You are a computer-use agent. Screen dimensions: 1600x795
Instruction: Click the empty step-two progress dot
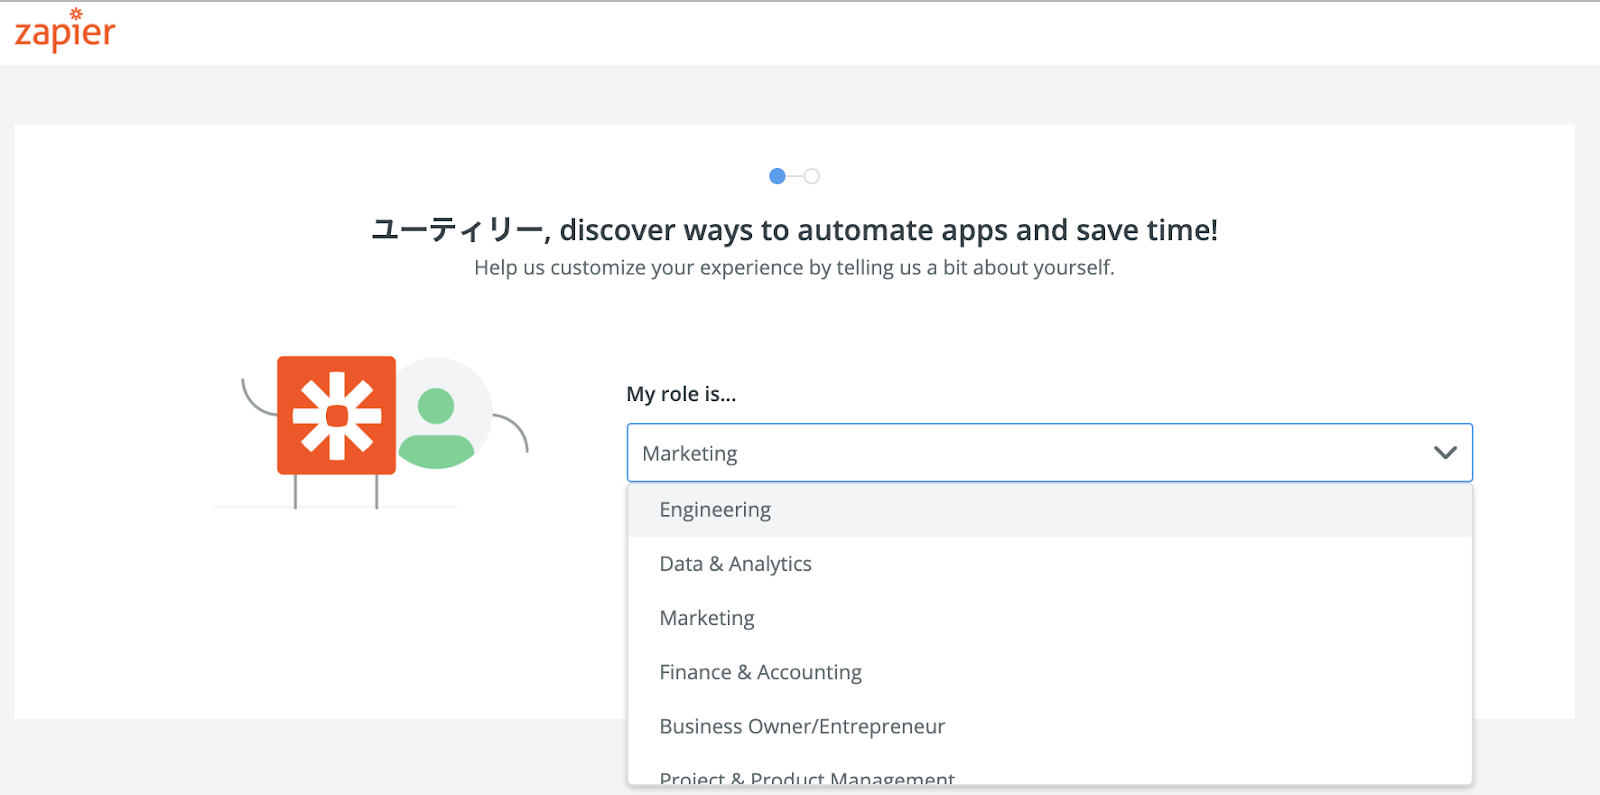point(812,176)
